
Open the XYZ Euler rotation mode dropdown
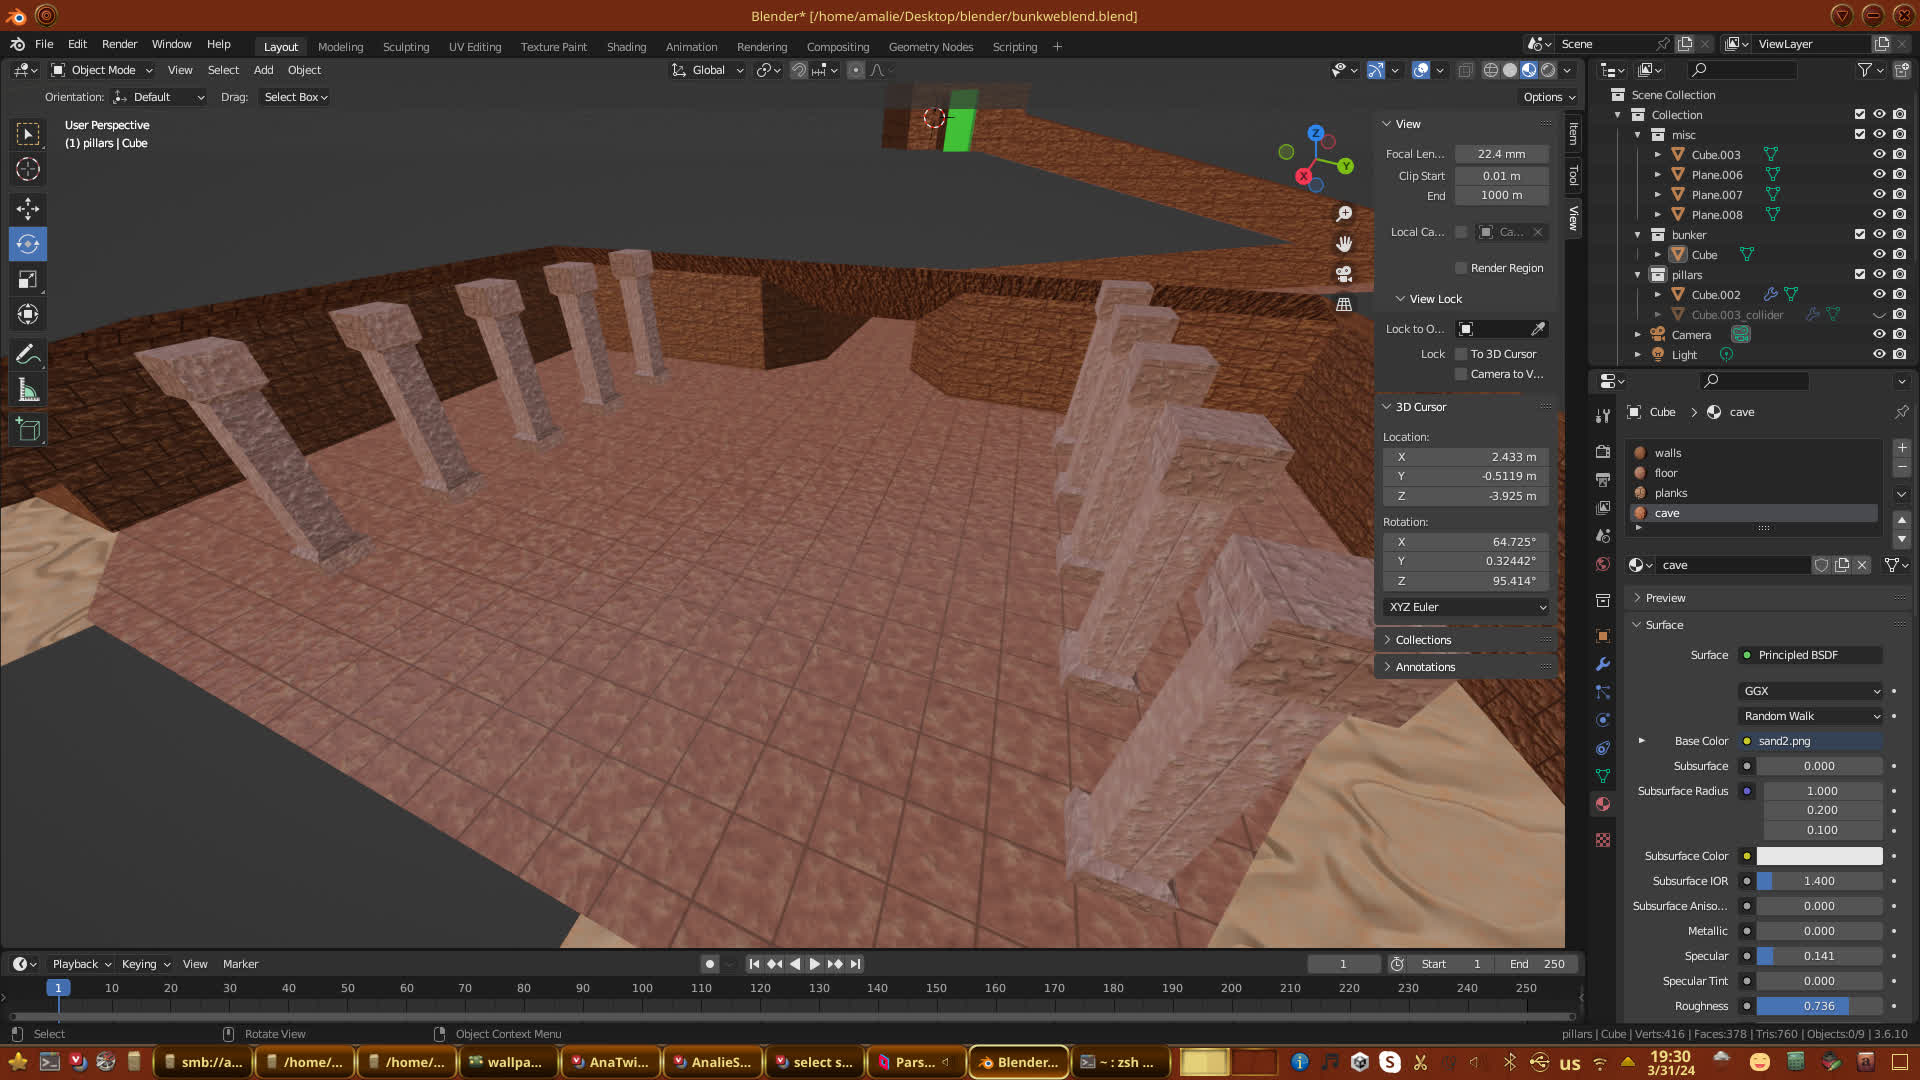click(x=1466, y=607)
